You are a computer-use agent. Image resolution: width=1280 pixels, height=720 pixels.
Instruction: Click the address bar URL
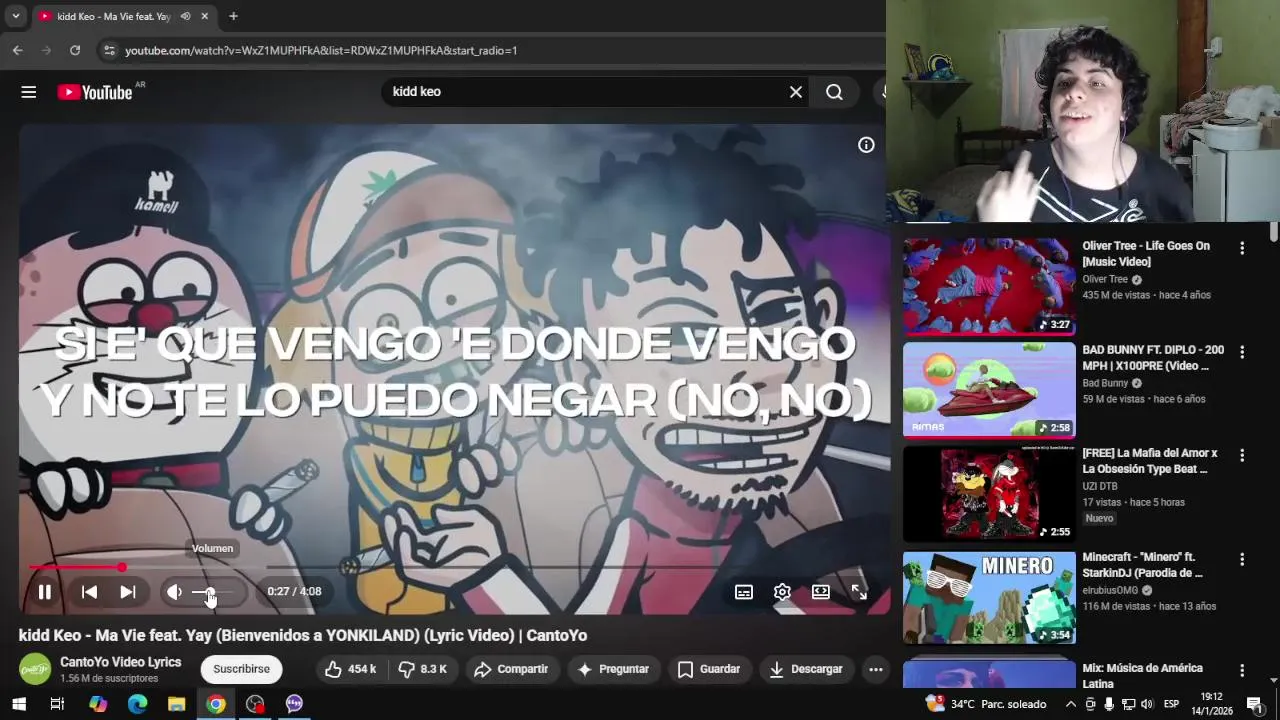coord(321,50)
